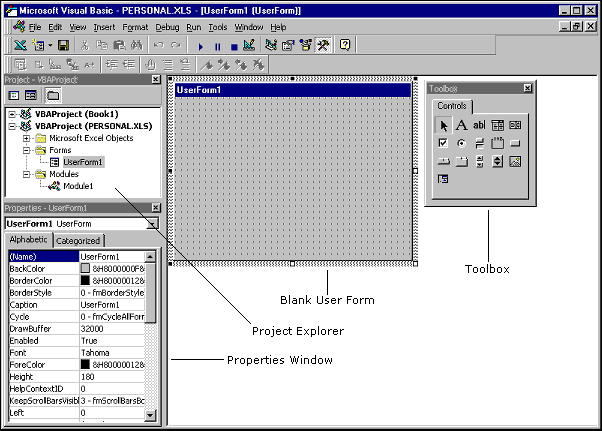Viewport: 602px width, 431px height.
Task: Close the Project Explorer panel
Action: click(x=155, y=79)
